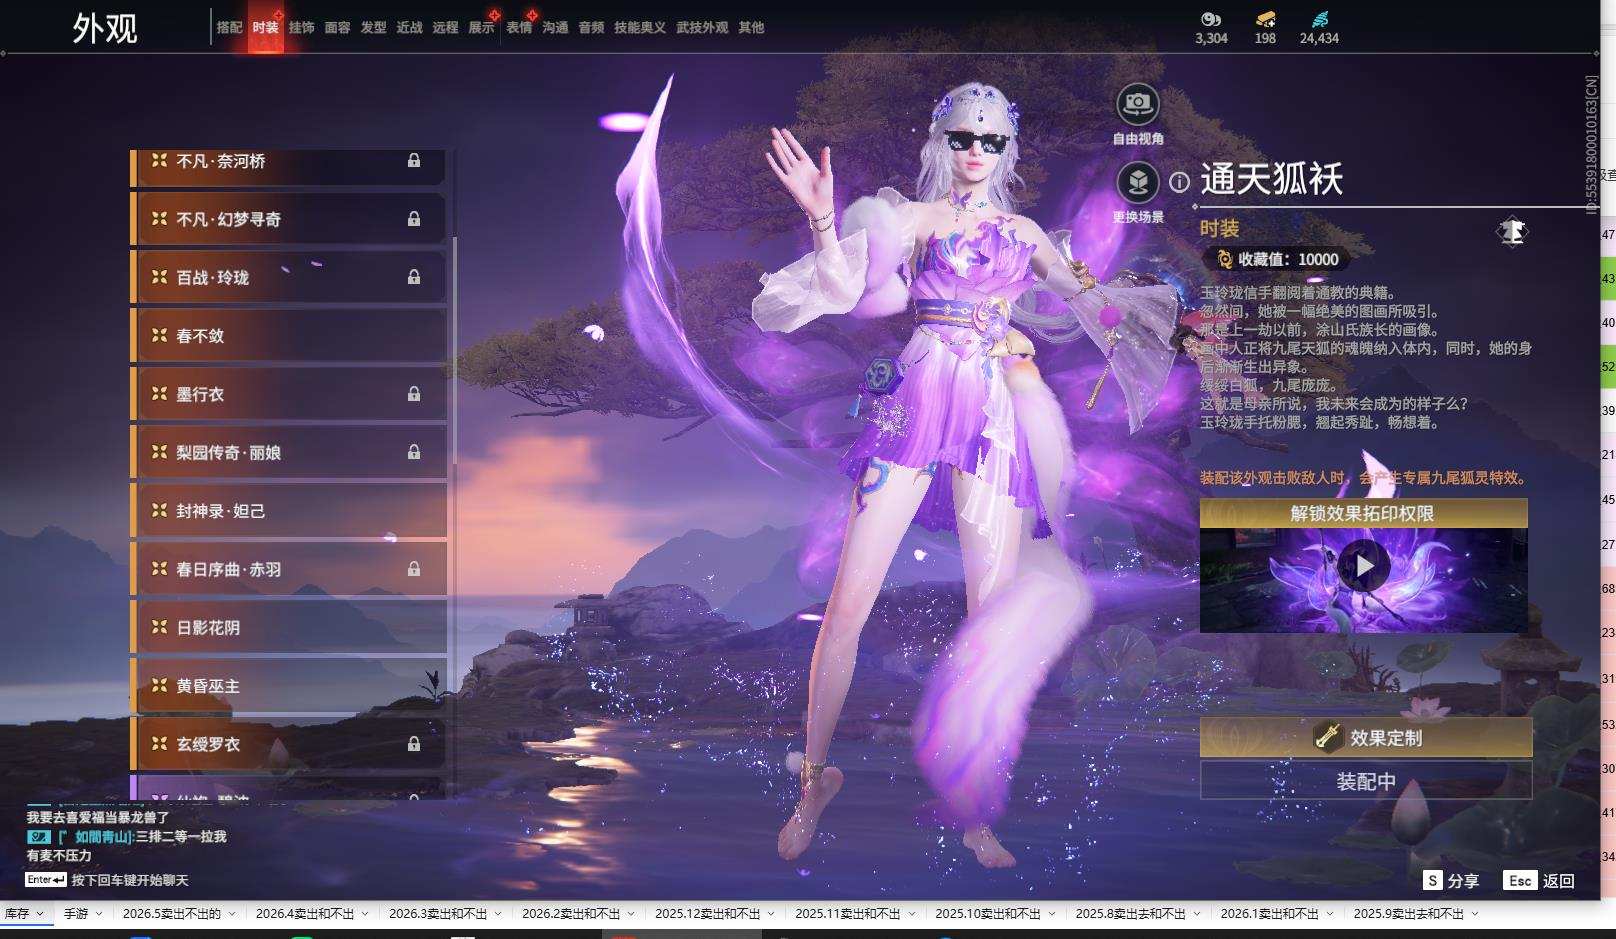Click the channel badge before 如闻青山
1616x939 pixels.
tap(38, 837)
